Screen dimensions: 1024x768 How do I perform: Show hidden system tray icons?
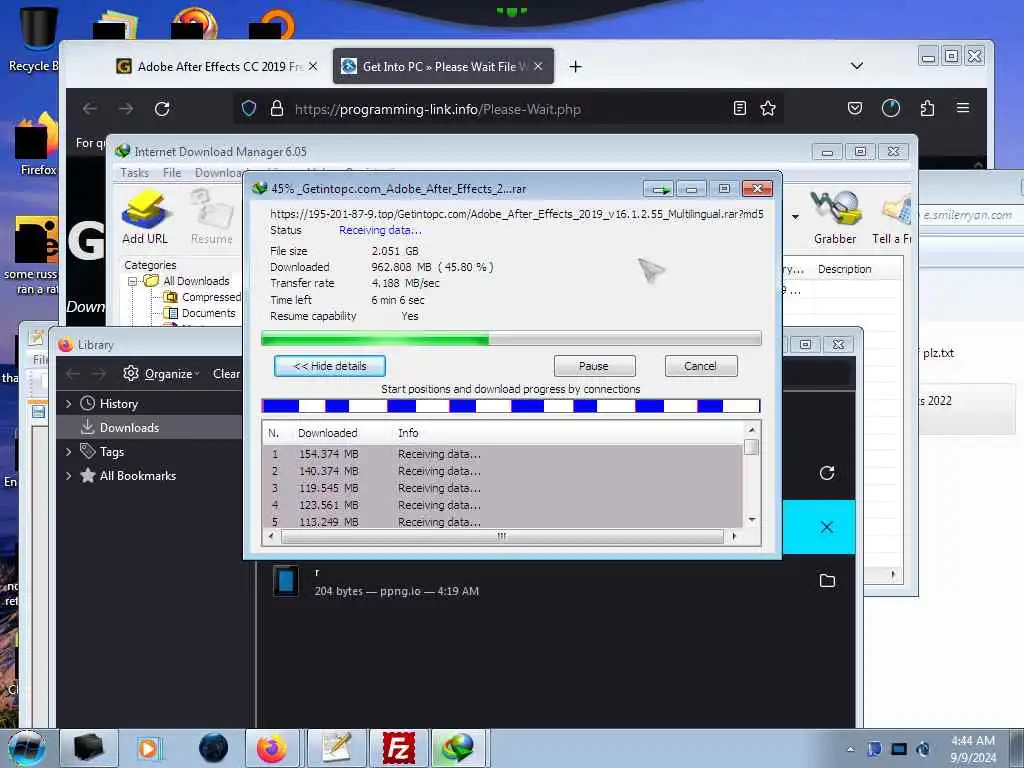850,749
